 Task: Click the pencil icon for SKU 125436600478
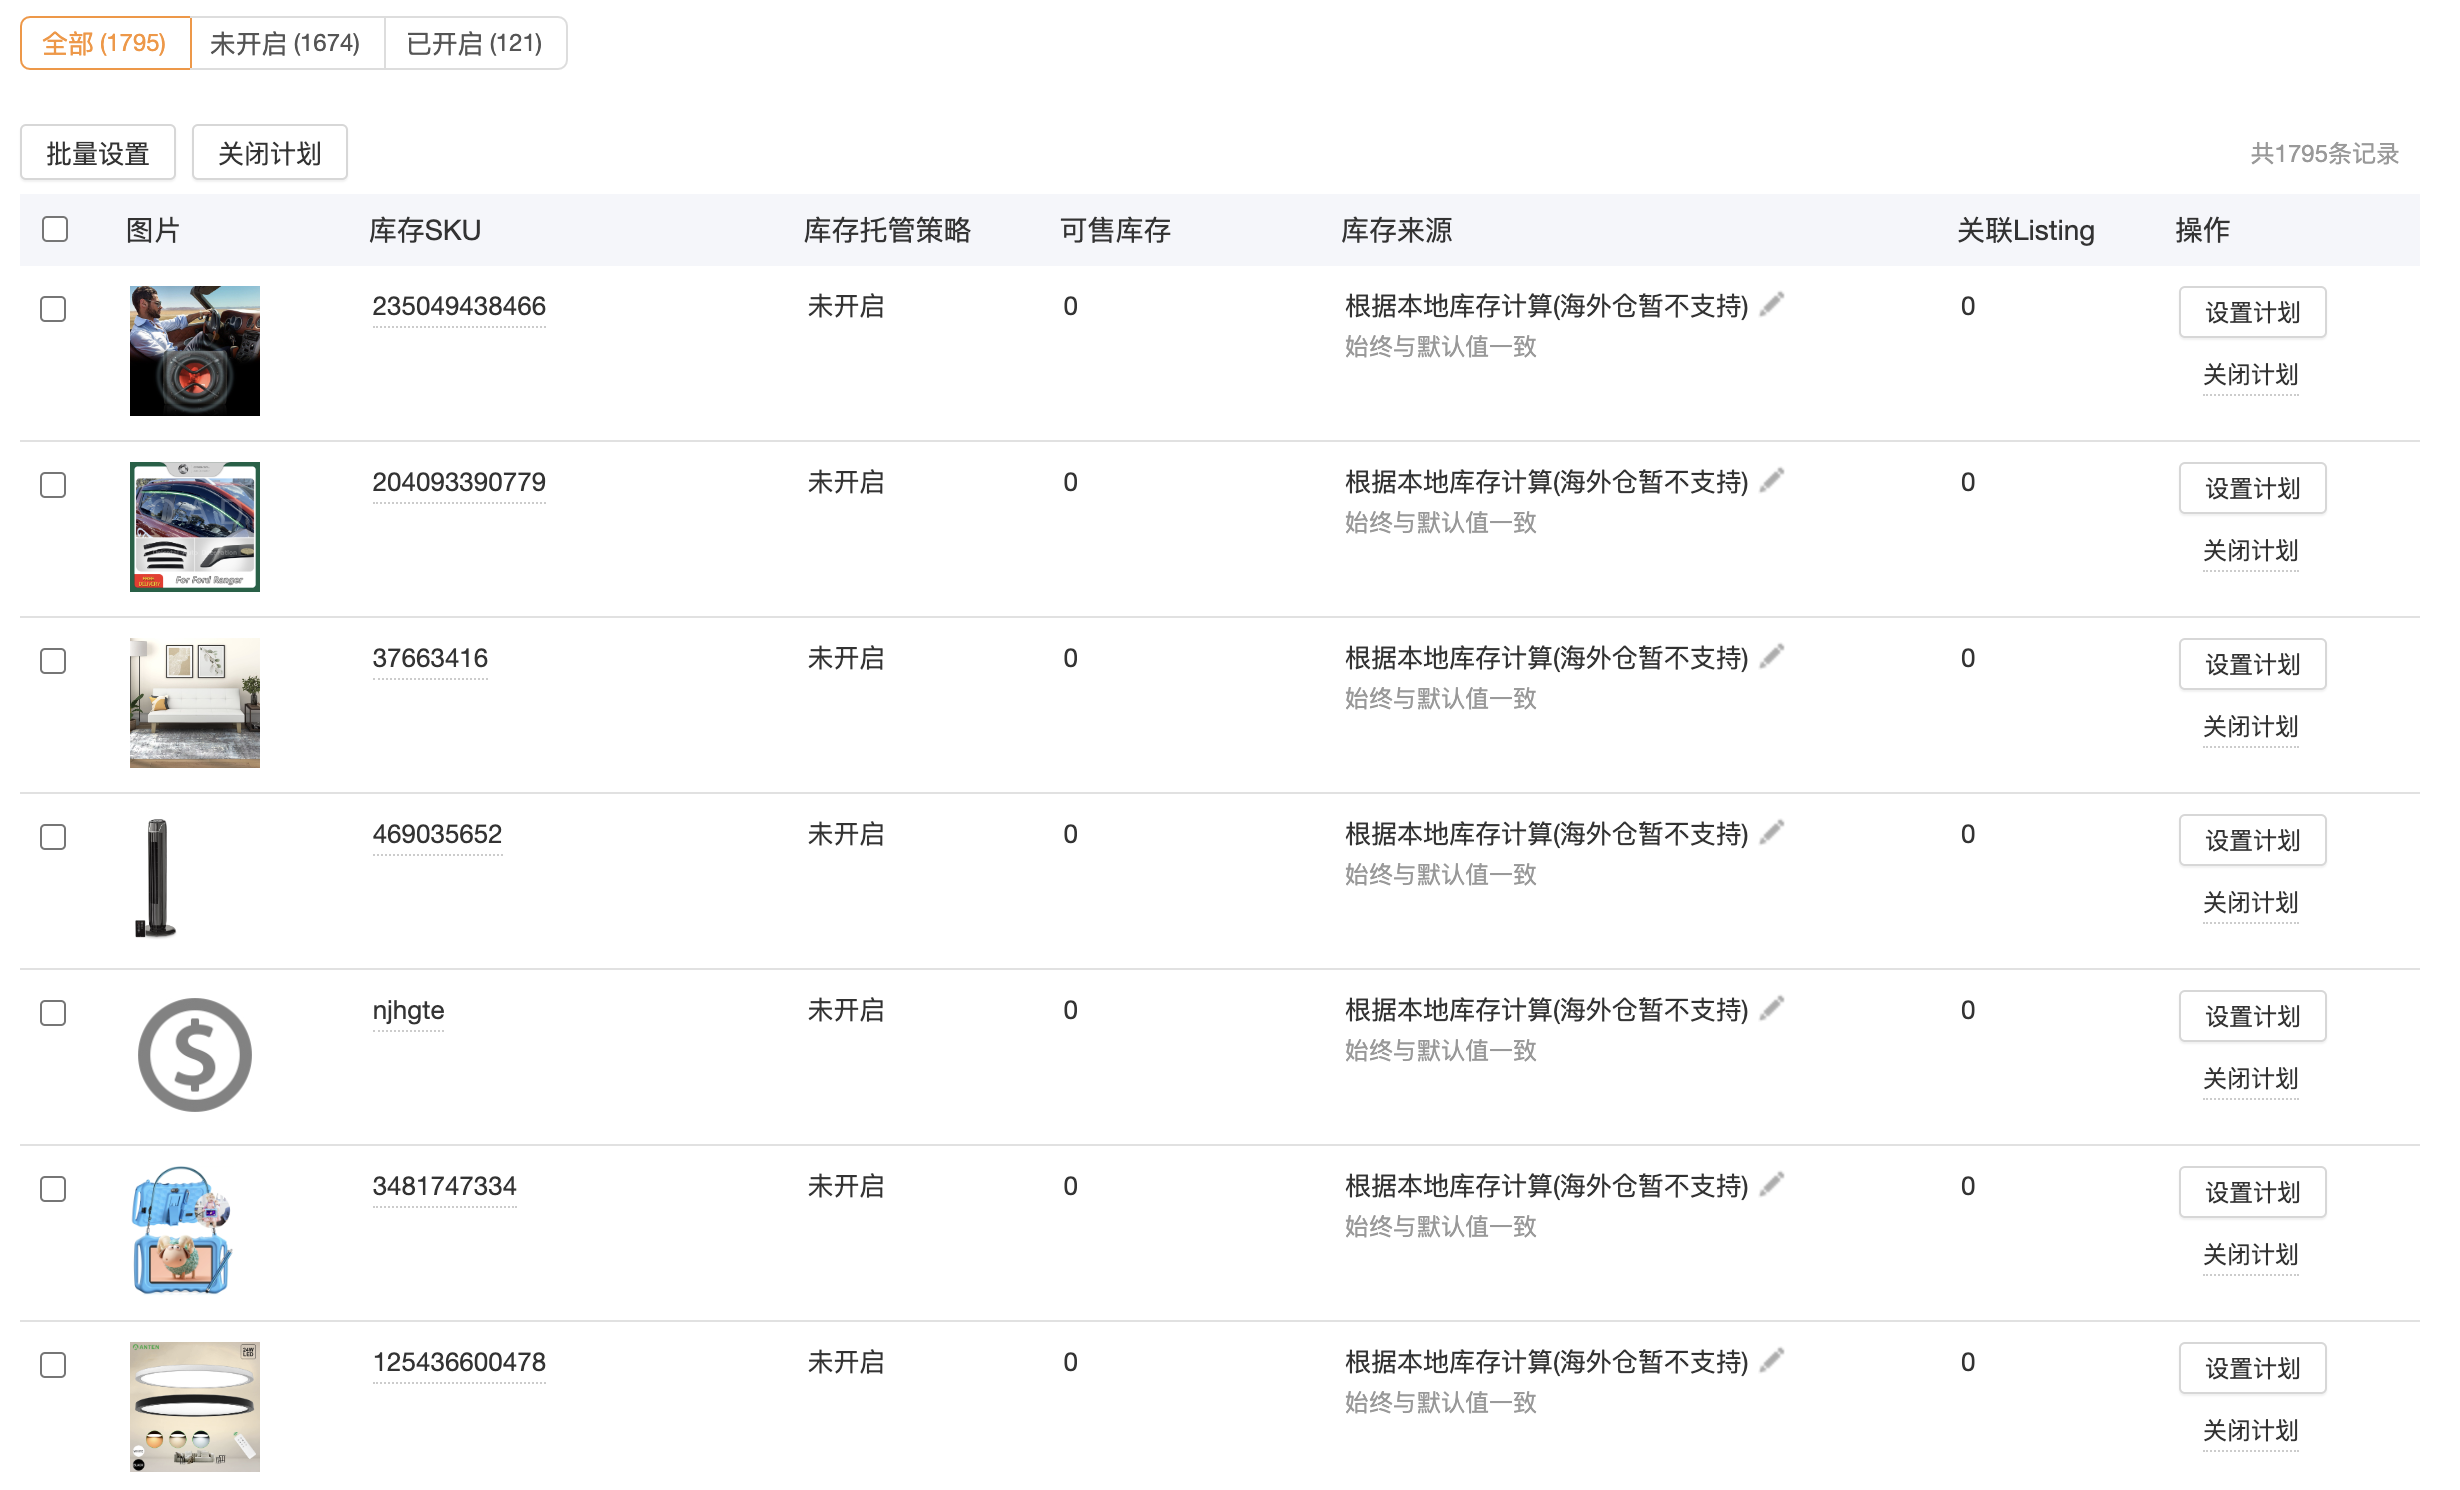[1772, 1360]
